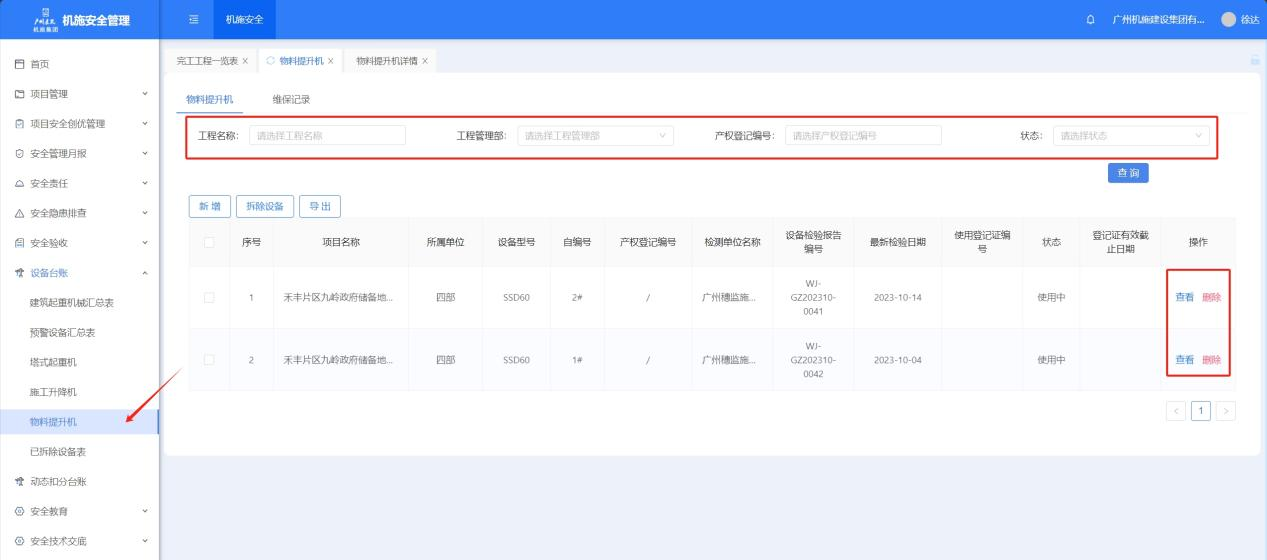Select the checkbox for row 2
This screenshot has height=560, width=1267.
coord(209,360)
